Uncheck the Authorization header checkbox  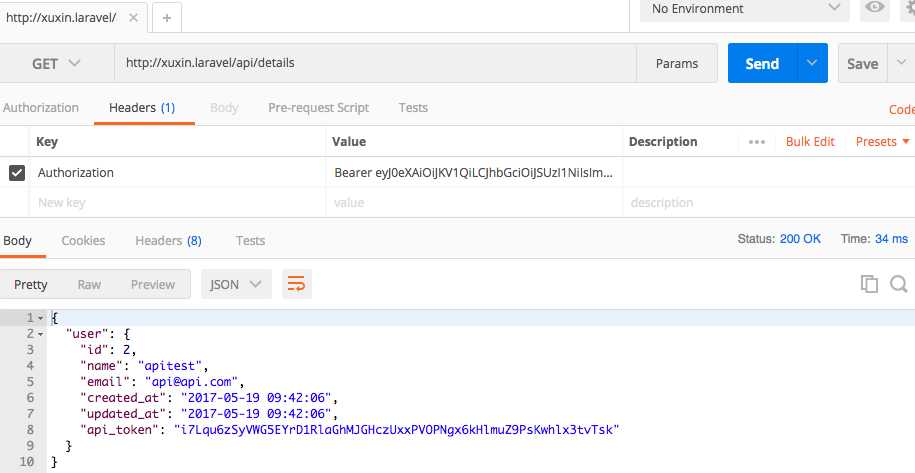pos(17,173)
